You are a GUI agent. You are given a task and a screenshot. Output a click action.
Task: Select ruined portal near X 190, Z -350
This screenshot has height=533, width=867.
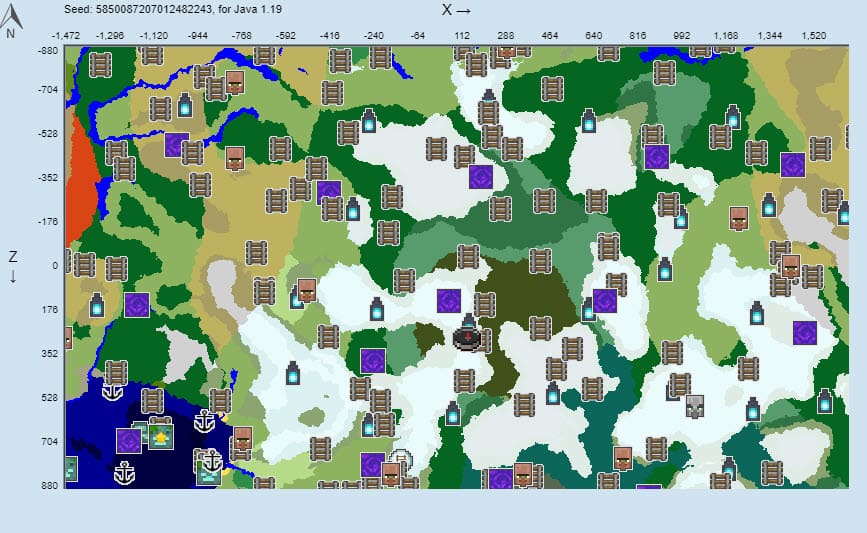coord(481,177)
